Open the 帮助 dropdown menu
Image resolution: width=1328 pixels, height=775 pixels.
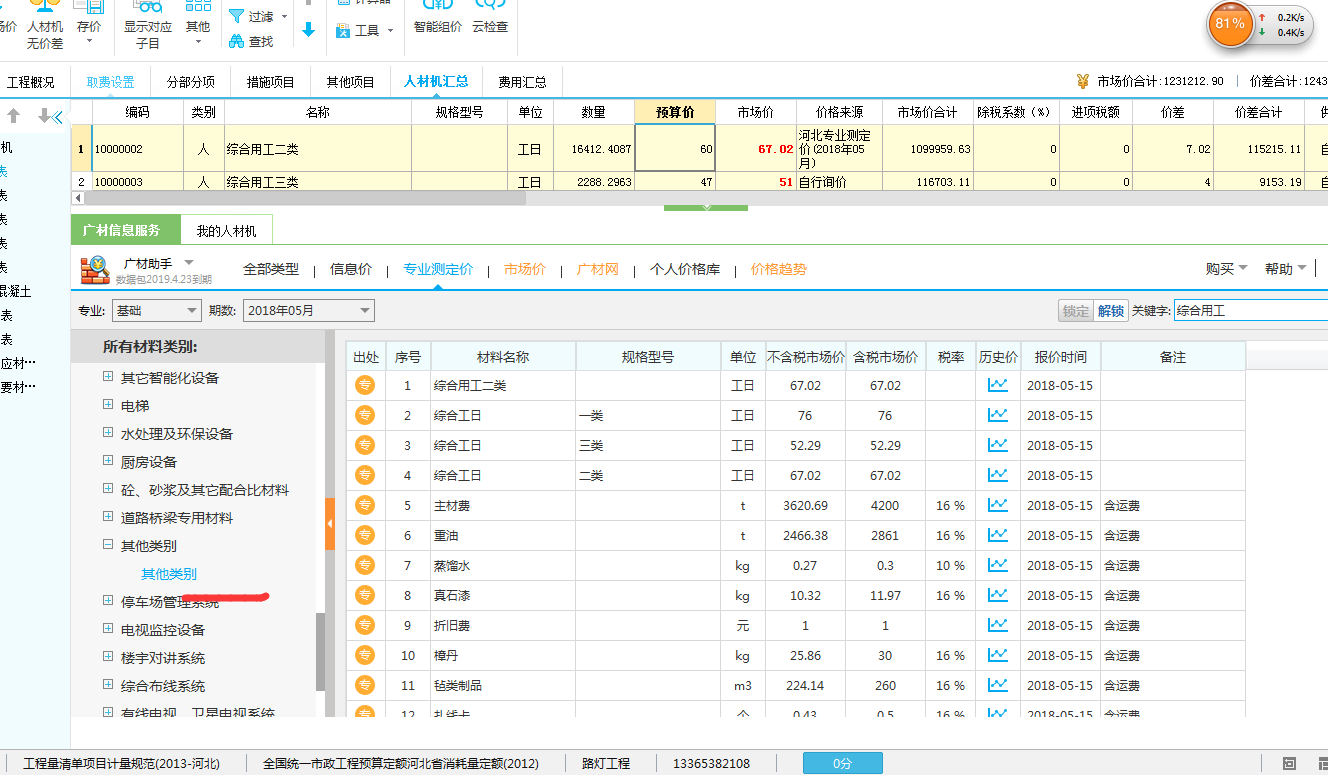coord(1286,269)
